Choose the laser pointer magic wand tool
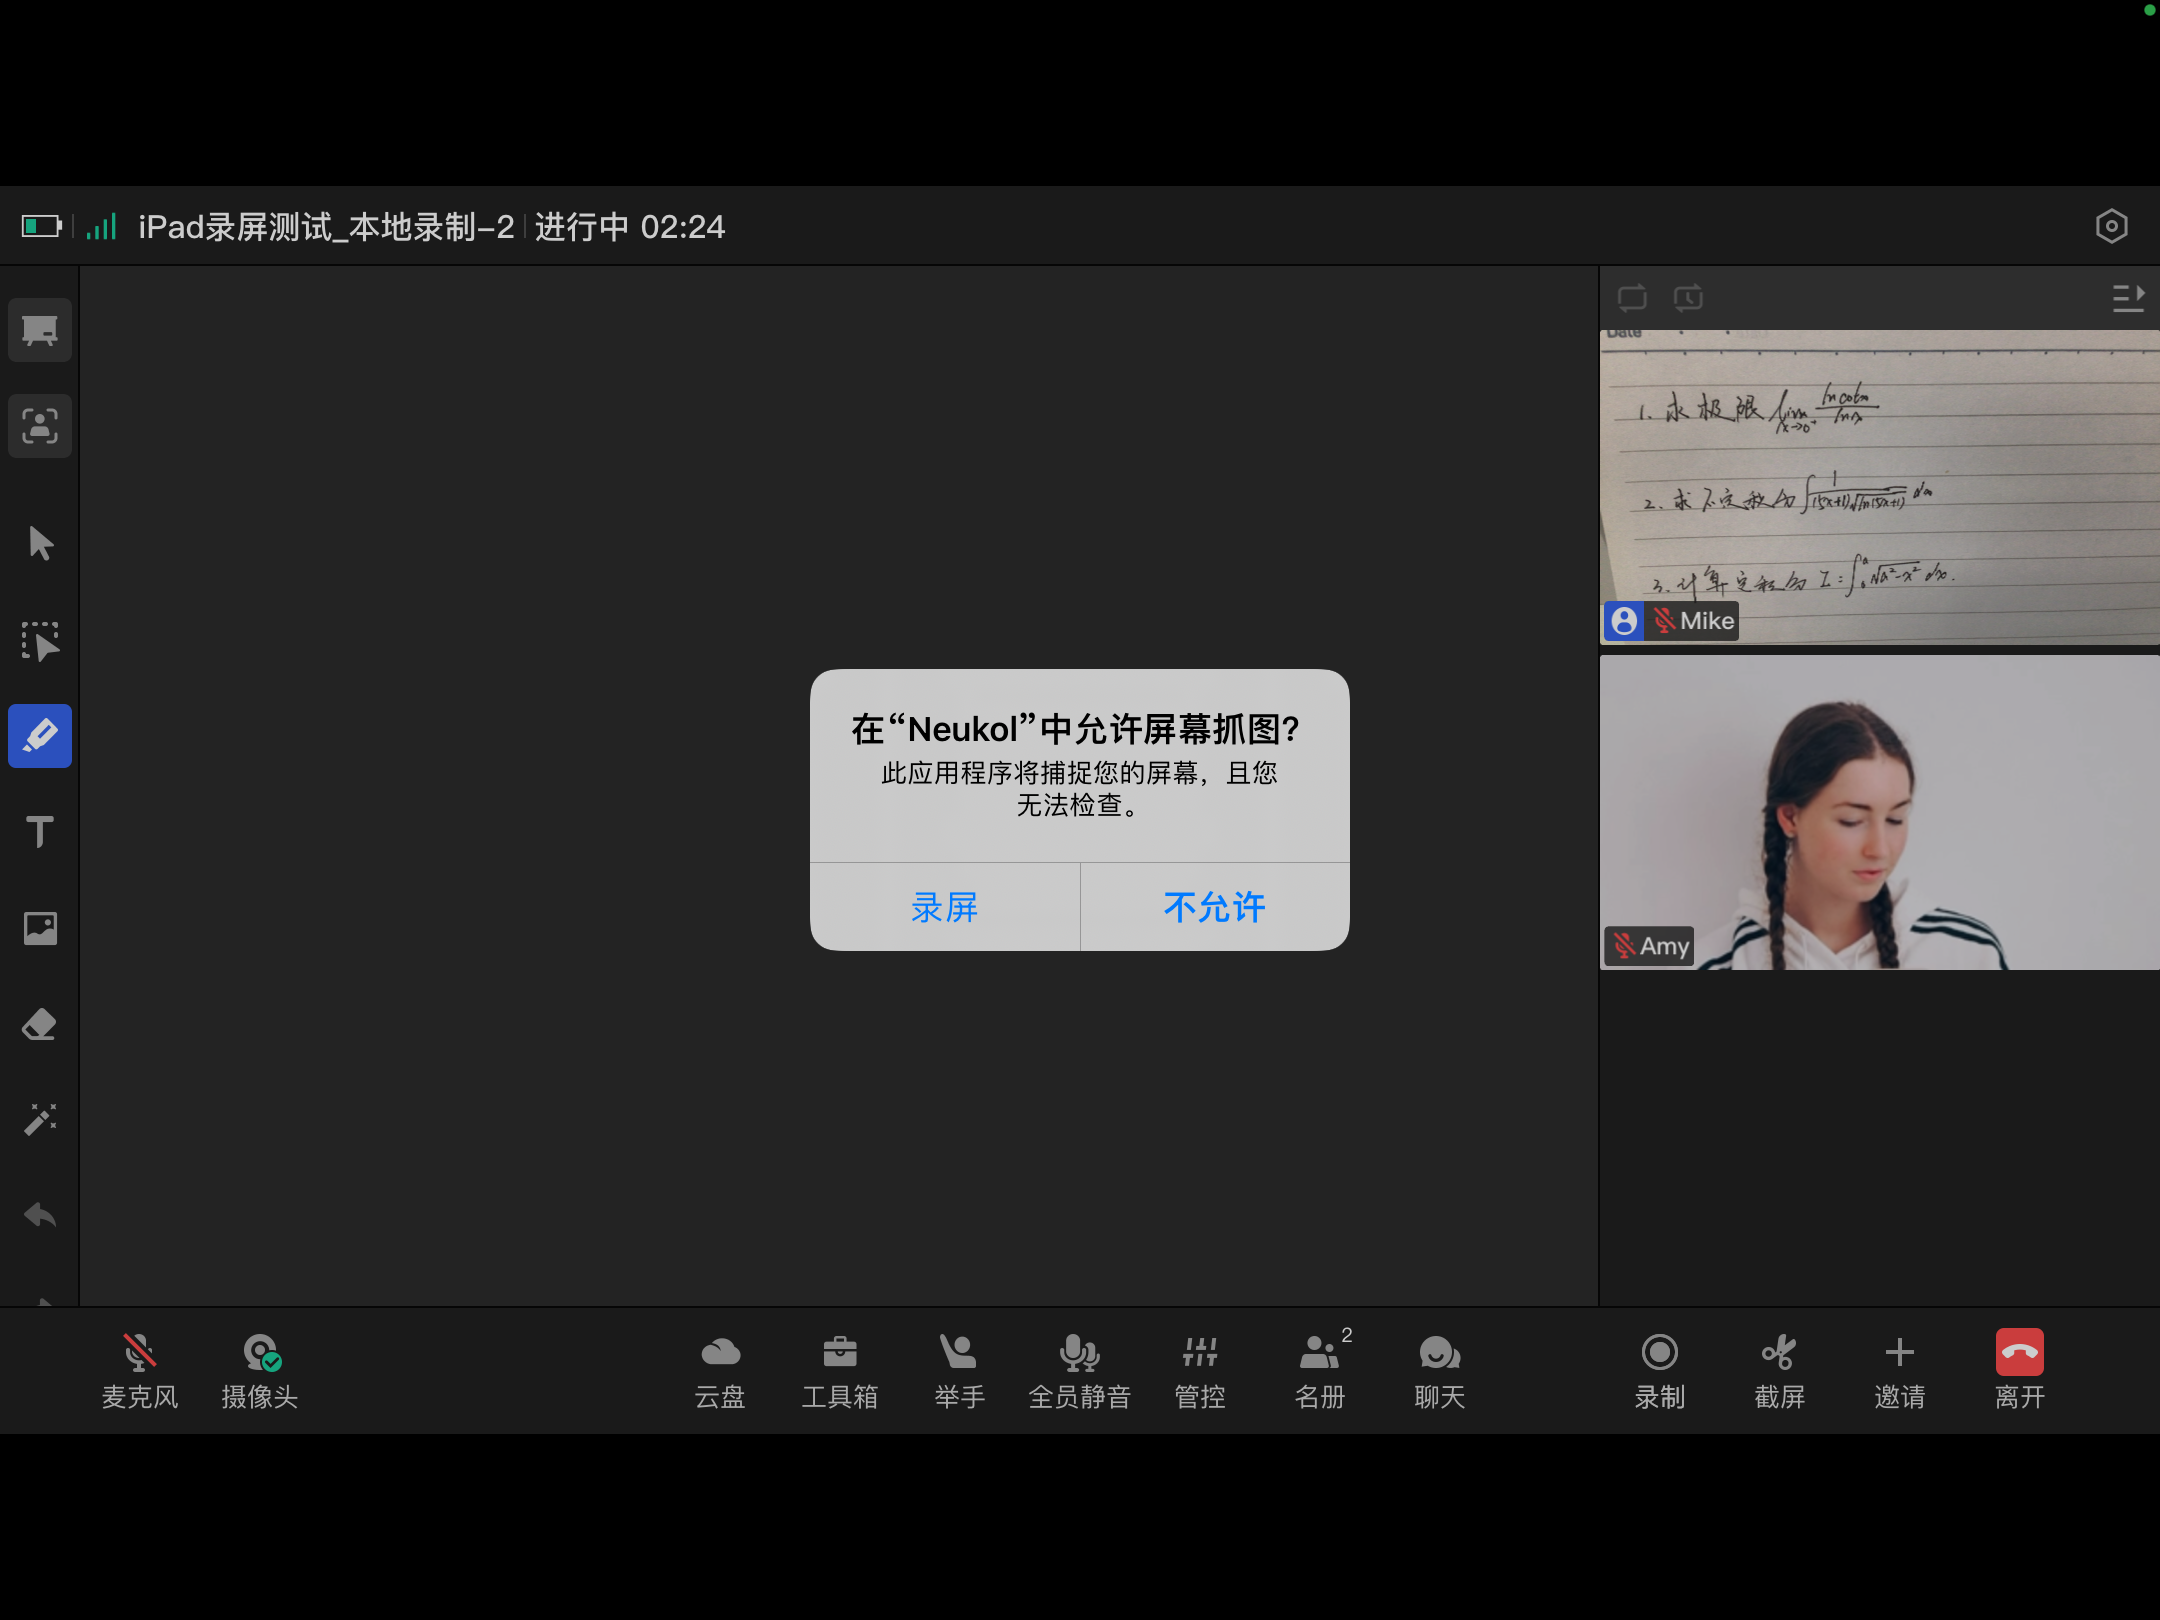The width and height of the screenshot is (2160, 1620). pyautogui.click(x=40, y=1119)
